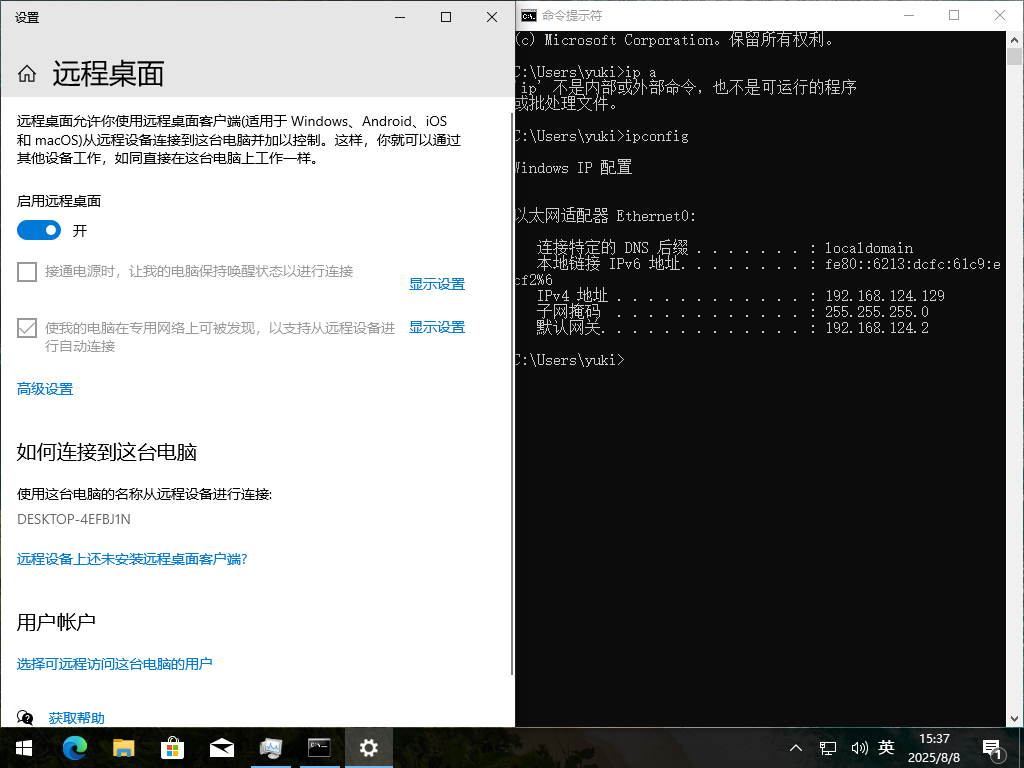
Task: Click the Settings gear icon in the taskbar
Action: [x=368, y=747]
